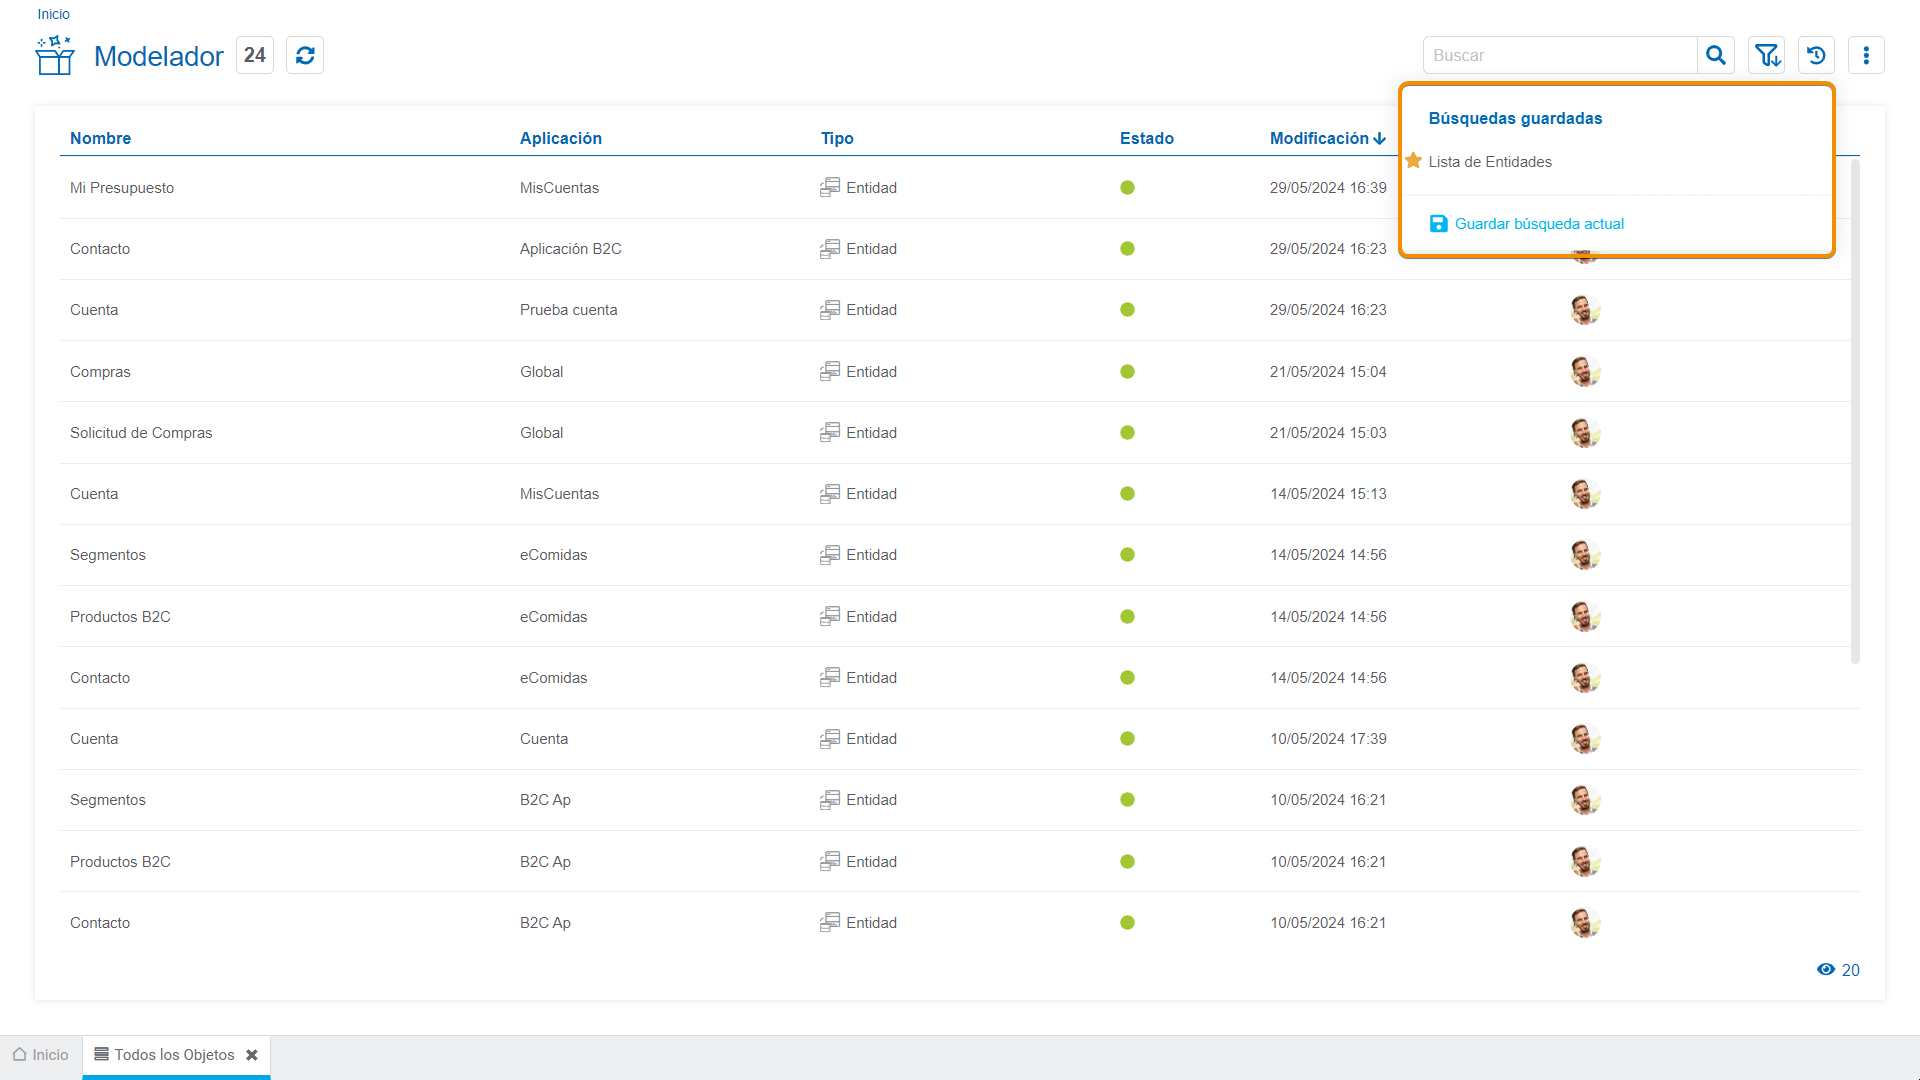
Task: Click the eye icon showing 20 items
Action: [x=1826, y=969]
